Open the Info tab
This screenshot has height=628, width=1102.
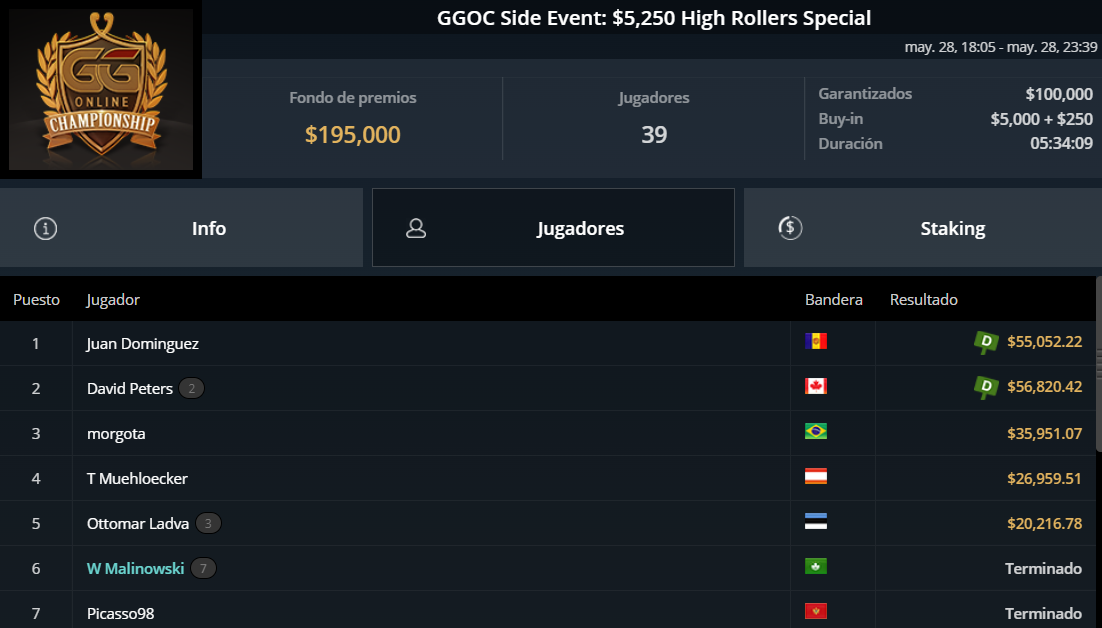coord(181,228)
